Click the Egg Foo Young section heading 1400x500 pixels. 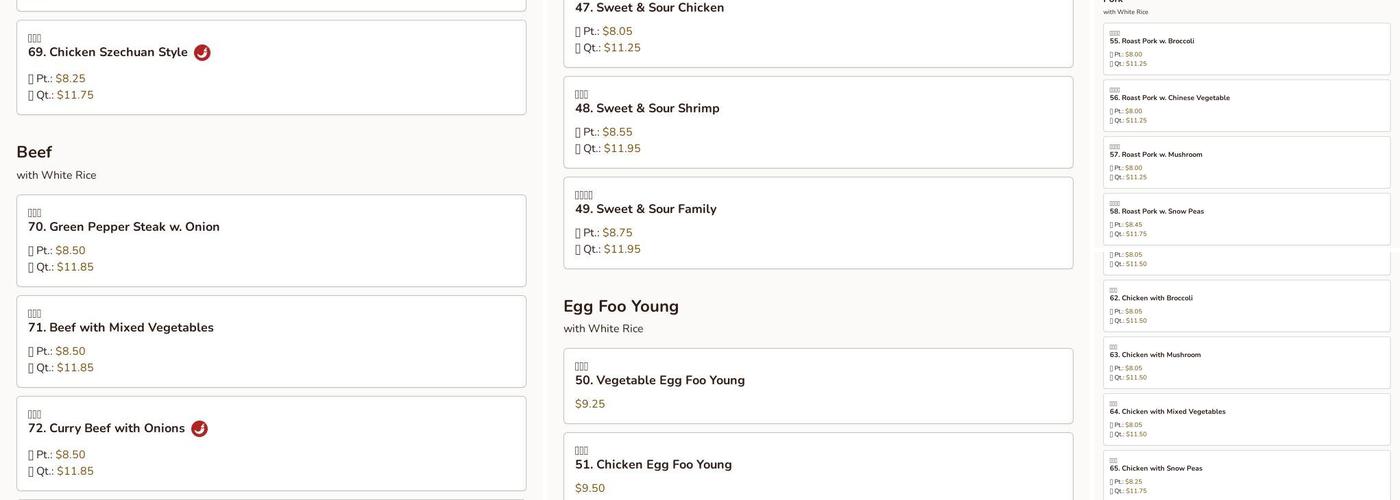point(621,306)
